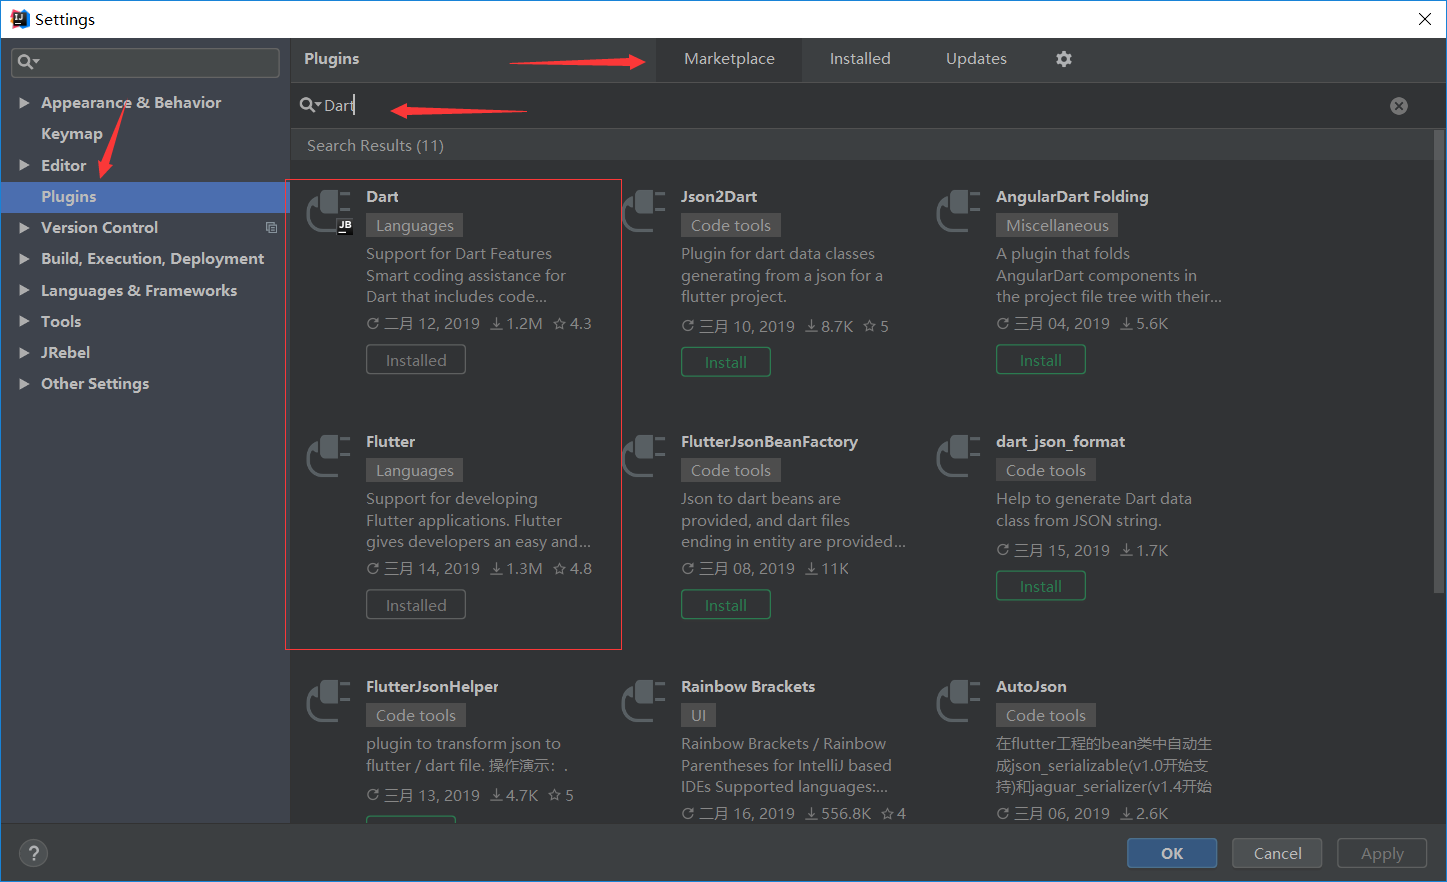Open the FlutterJsonHelper plugin title

click(x=432, y=687)
